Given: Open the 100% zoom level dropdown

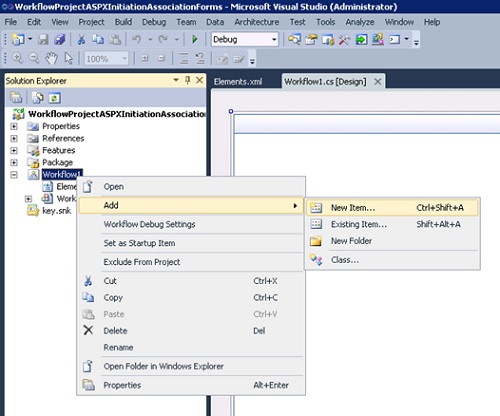Looking at the screenshot, I should [124, 59].
